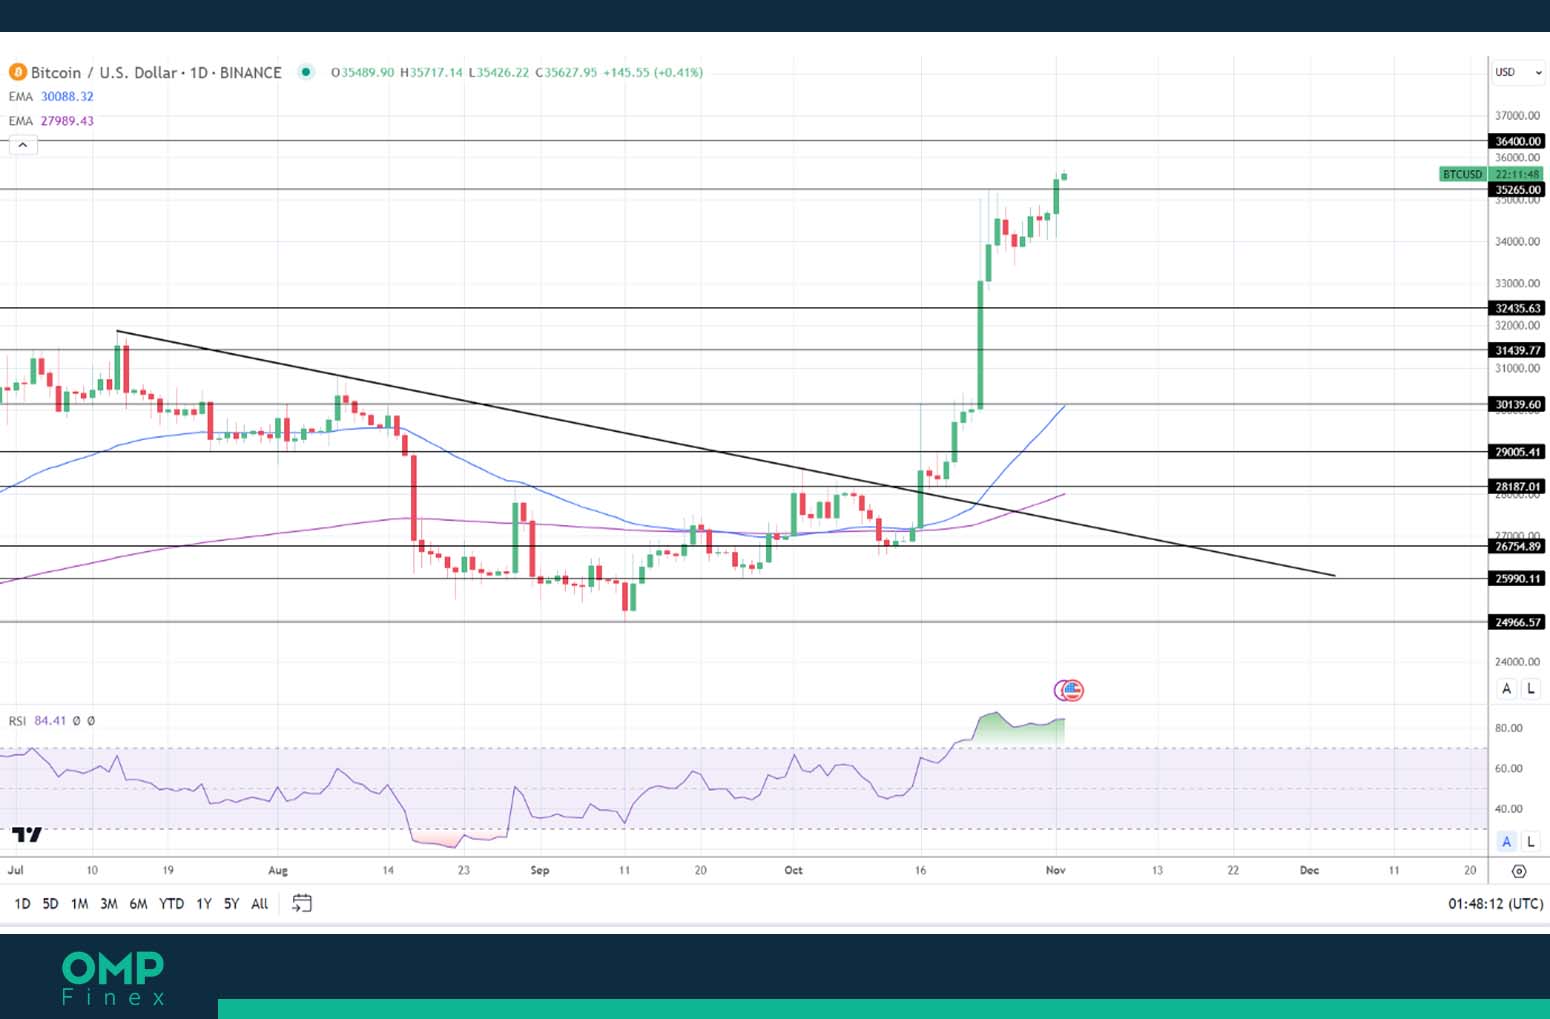This screenshot has width=1550, height=1019.
Task: Click the green market status dot
Action: 307,72
